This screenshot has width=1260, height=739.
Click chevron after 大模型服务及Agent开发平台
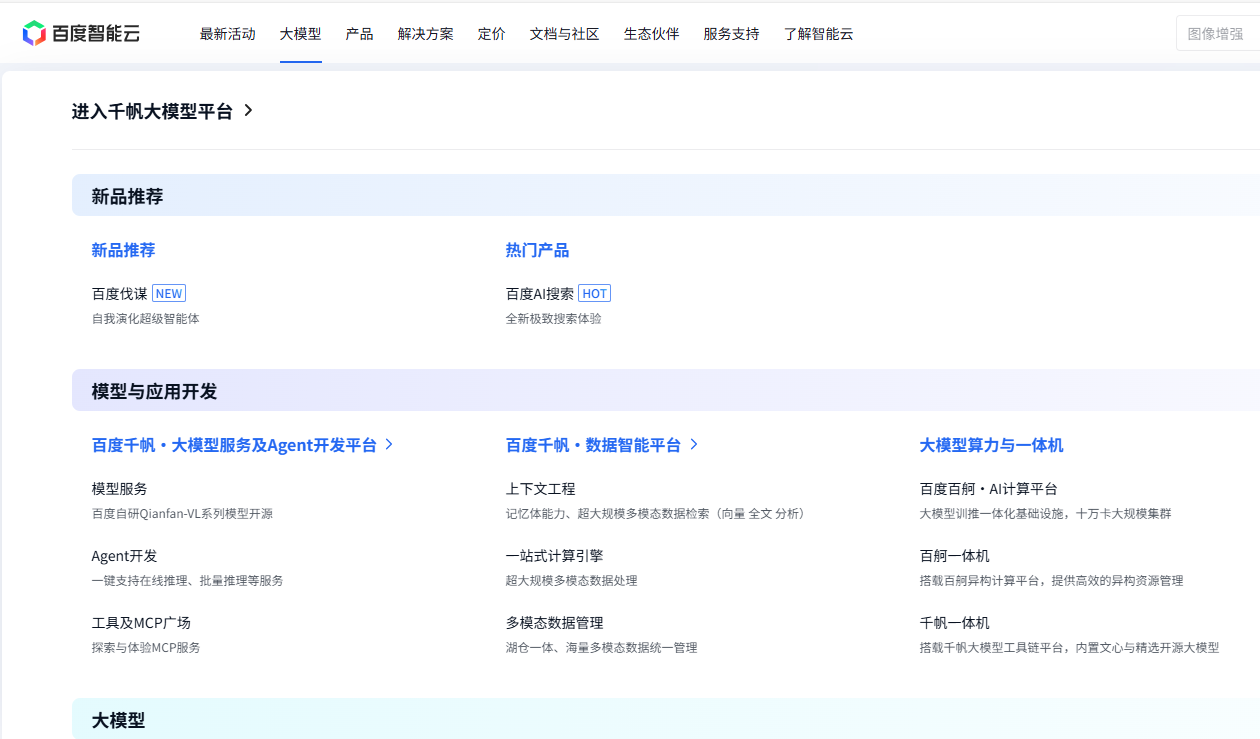(x=389, y=444)
